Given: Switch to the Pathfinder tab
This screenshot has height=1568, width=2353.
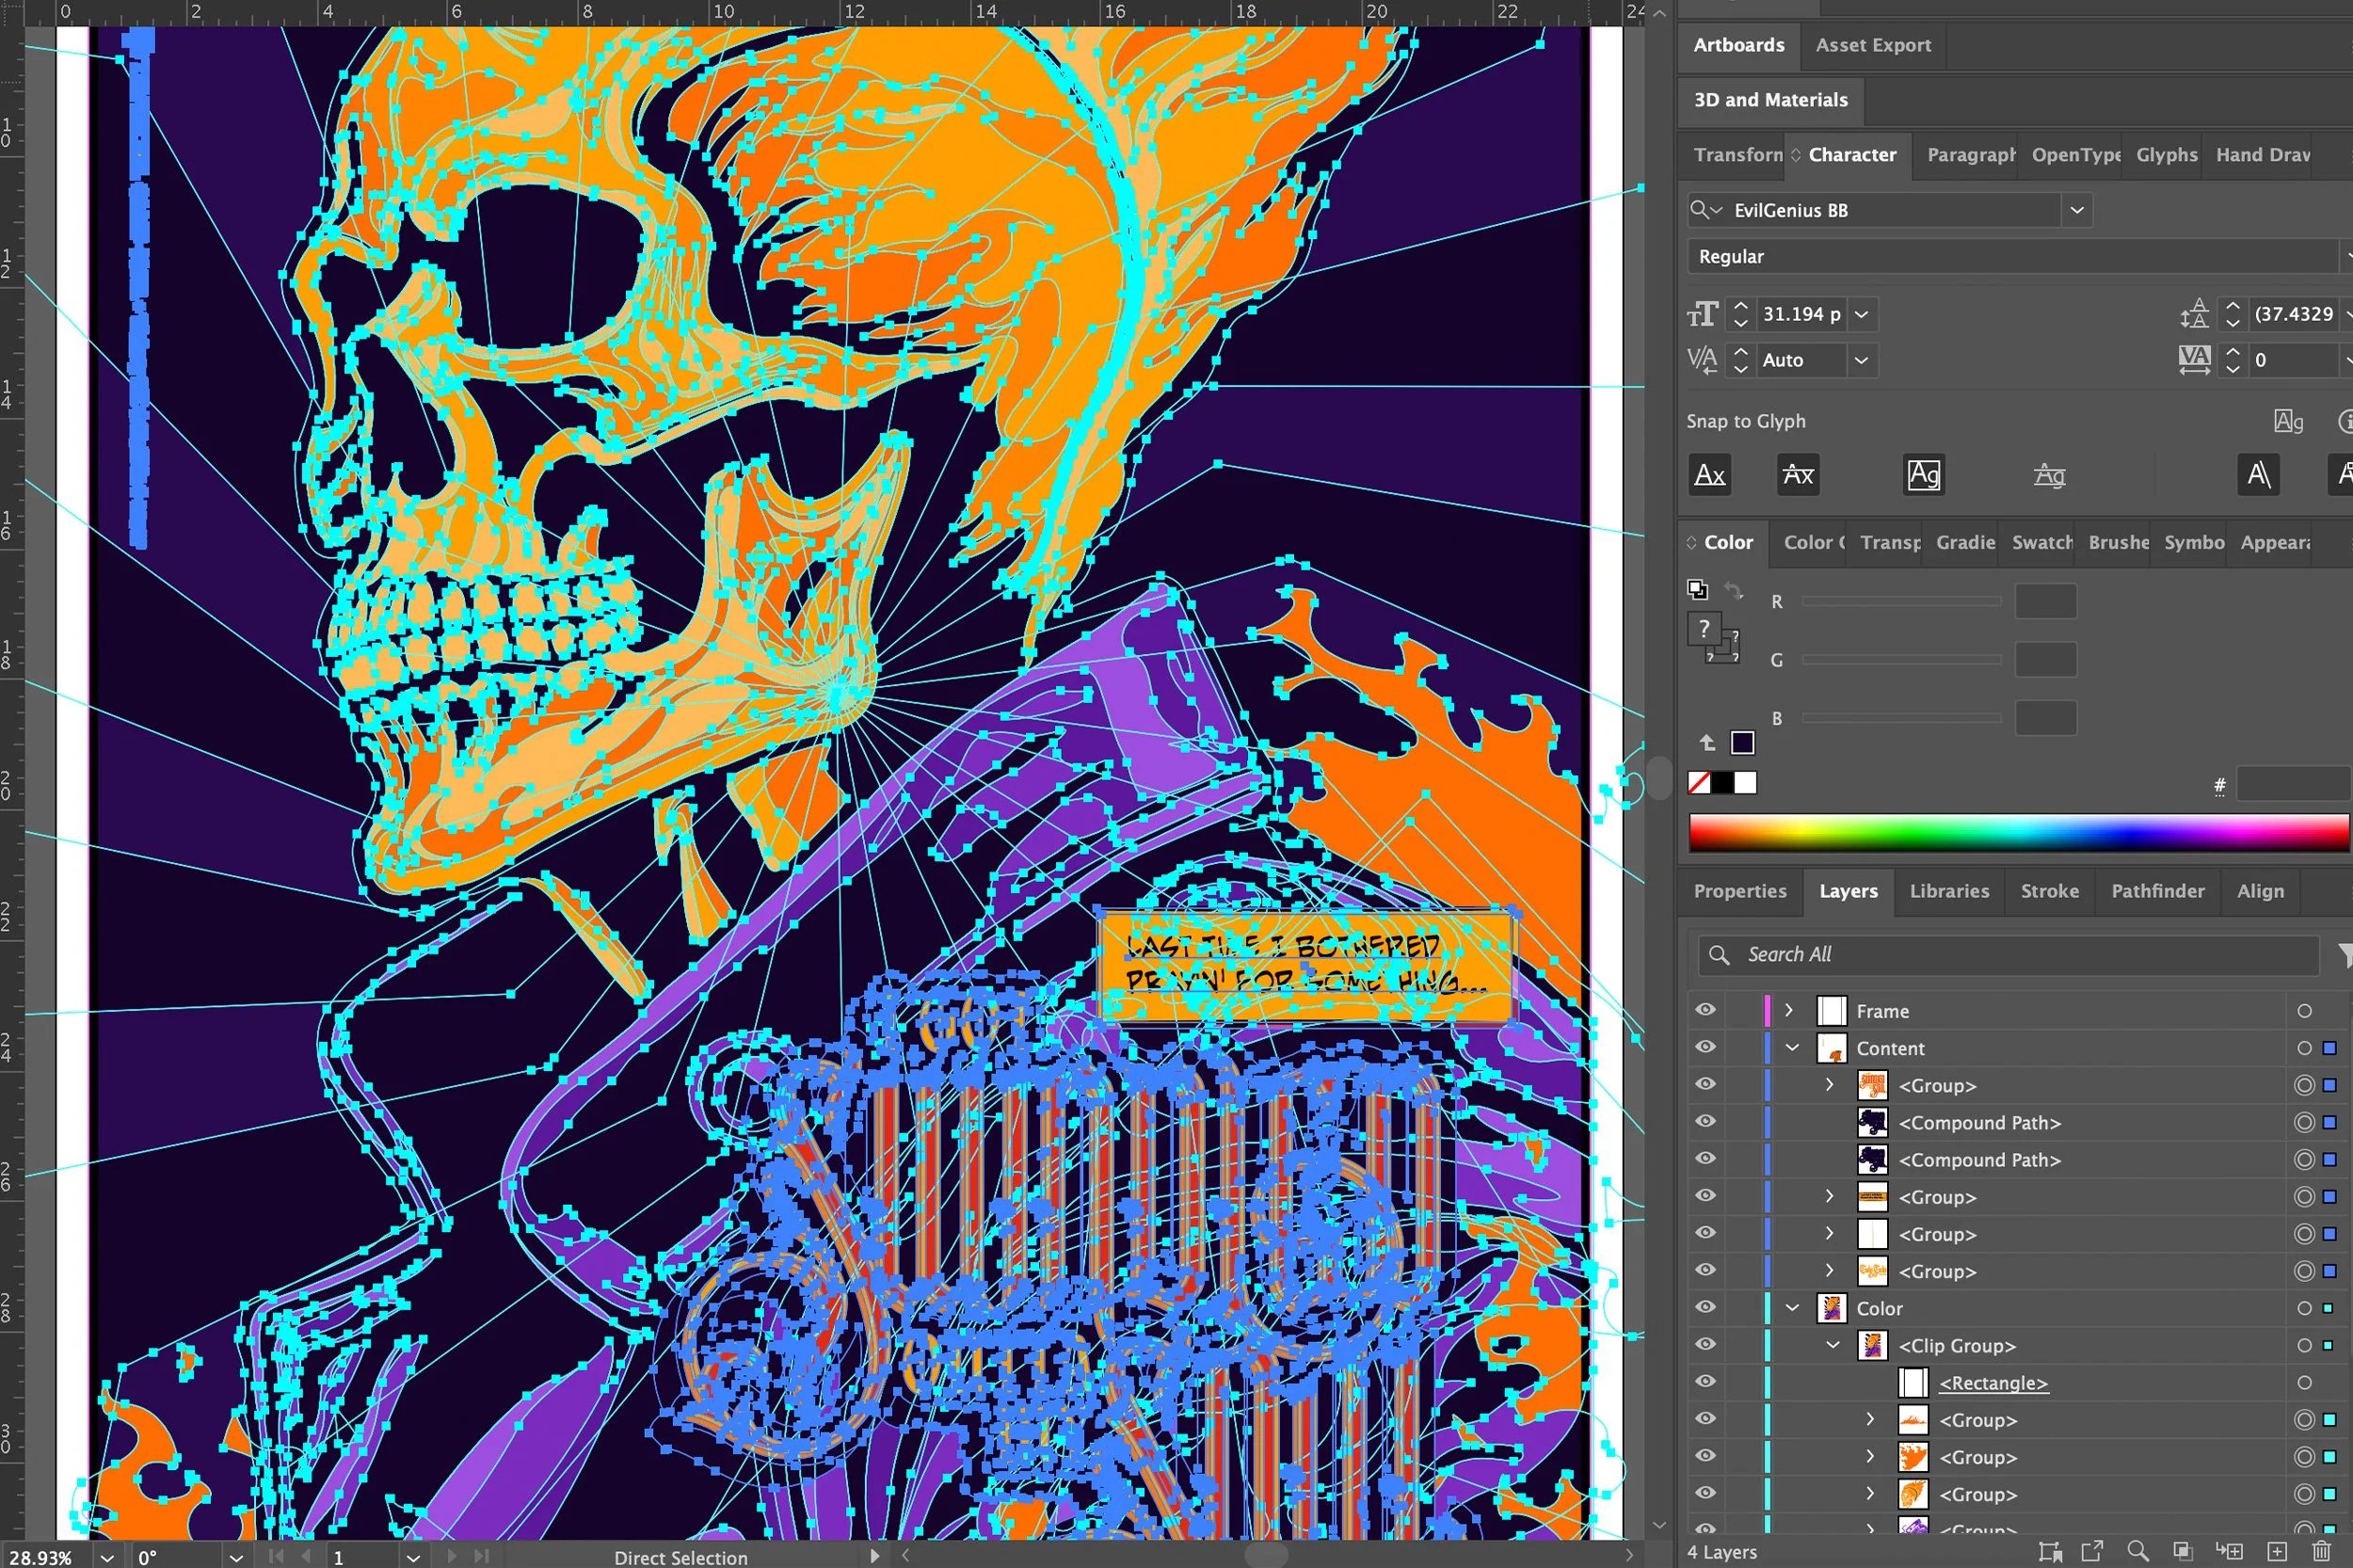Looking at the screenshot, I should [x=2157, y=891].
